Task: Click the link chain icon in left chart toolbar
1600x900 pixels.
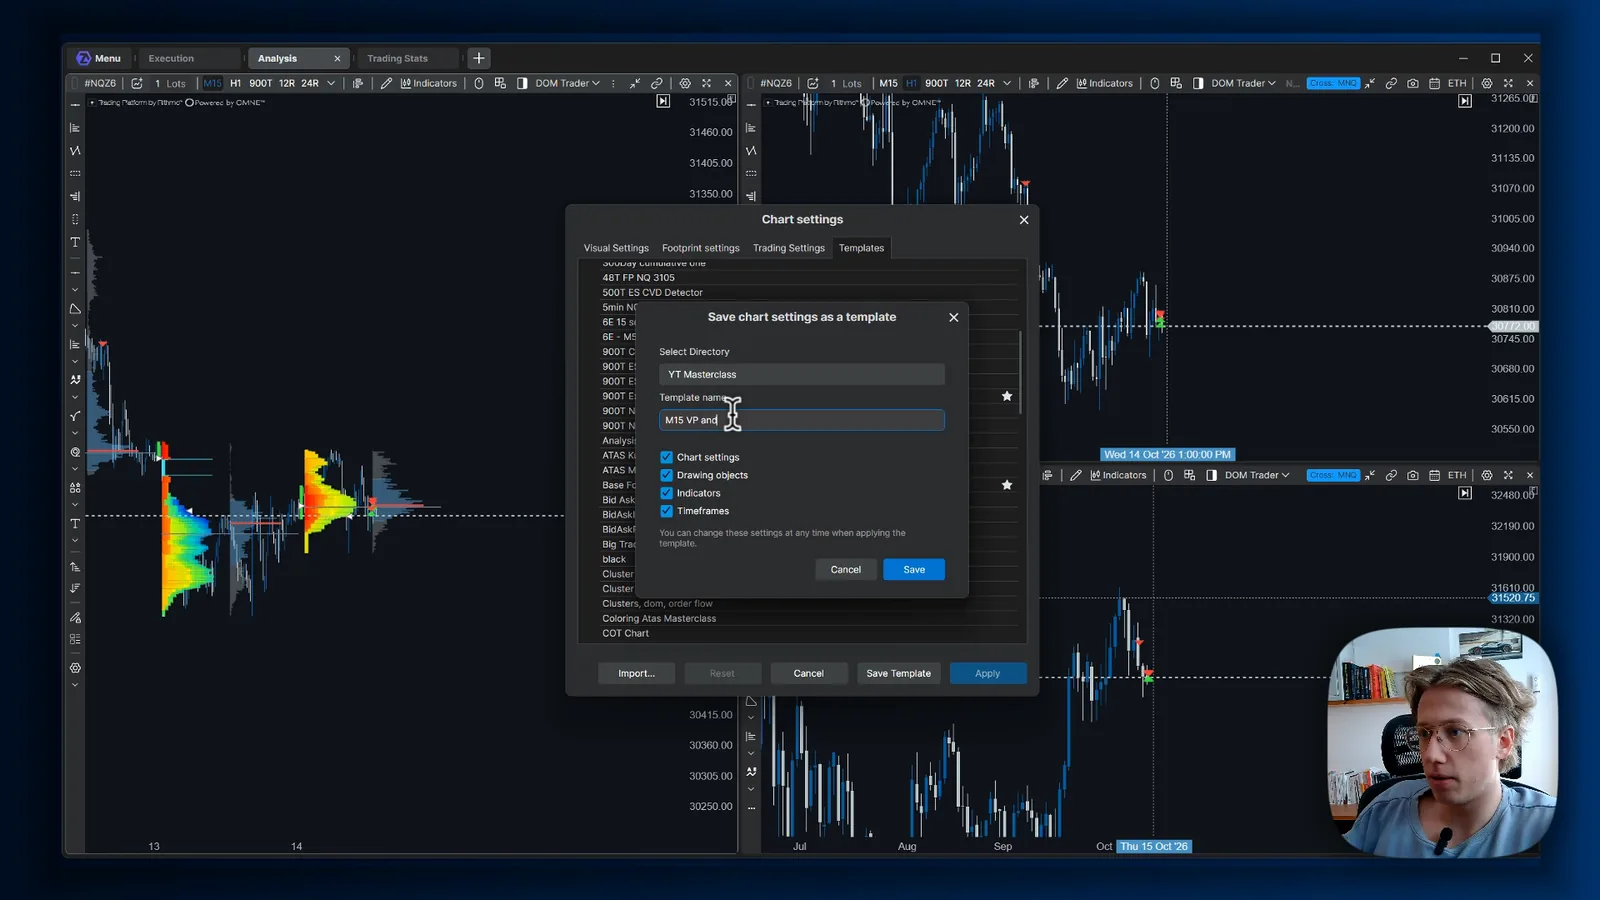Action: click(657, 83)
